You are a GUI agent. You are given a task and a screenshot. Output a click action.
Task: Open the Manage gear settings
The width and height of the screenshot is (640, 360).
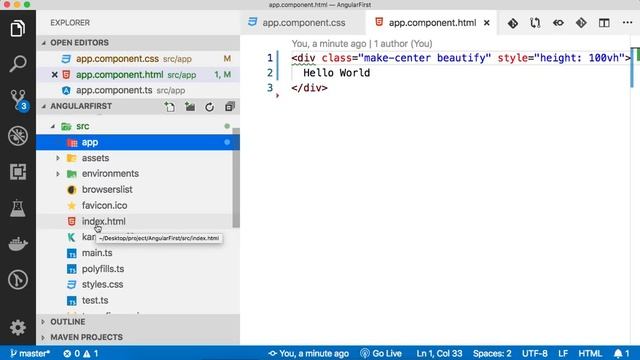(18, 327)
